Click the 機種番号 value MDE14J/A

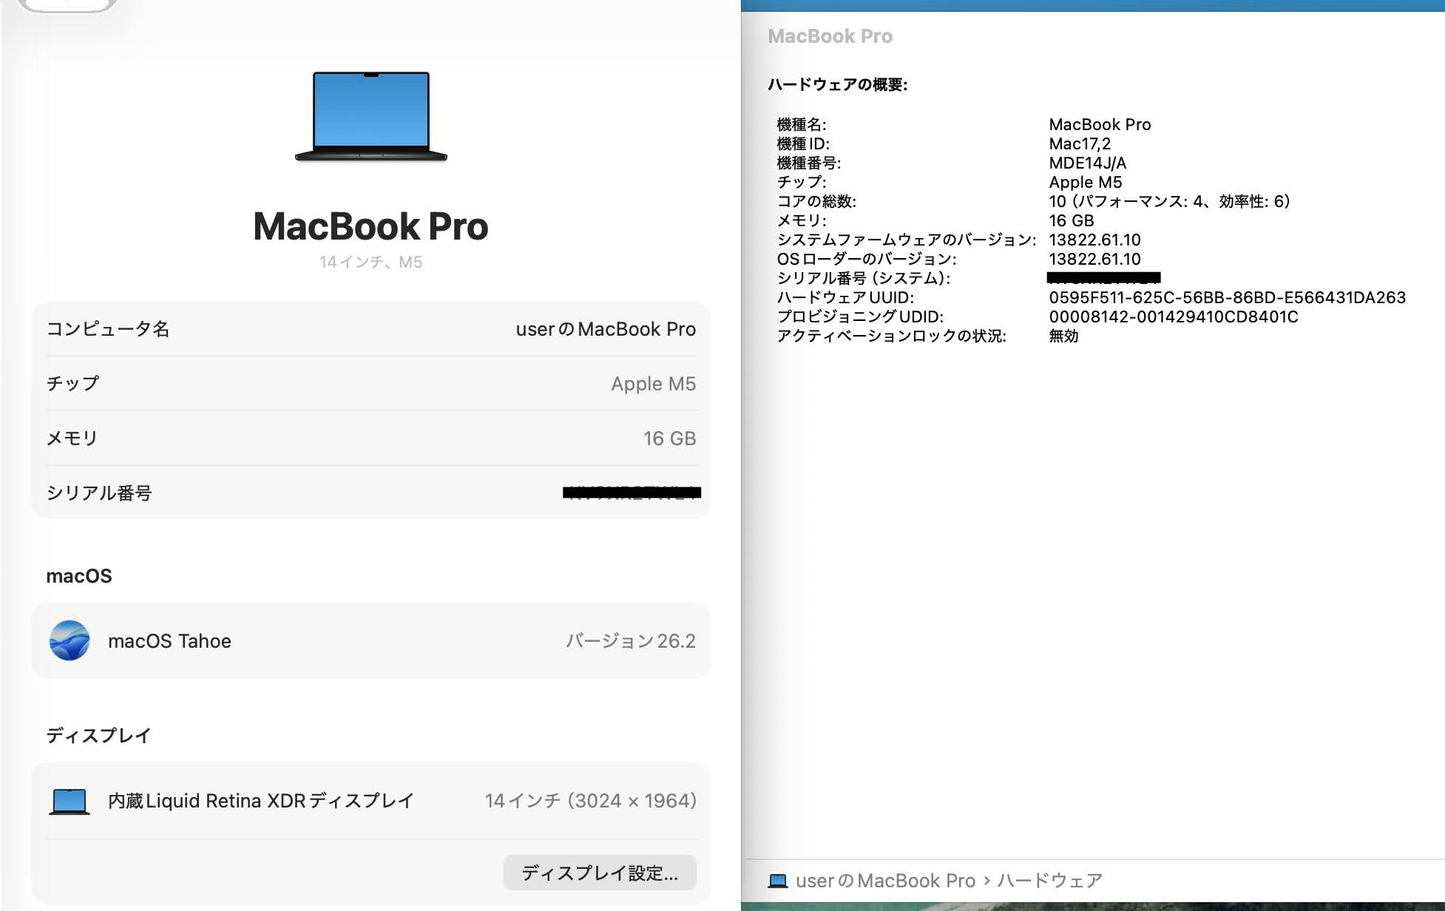1088,163
